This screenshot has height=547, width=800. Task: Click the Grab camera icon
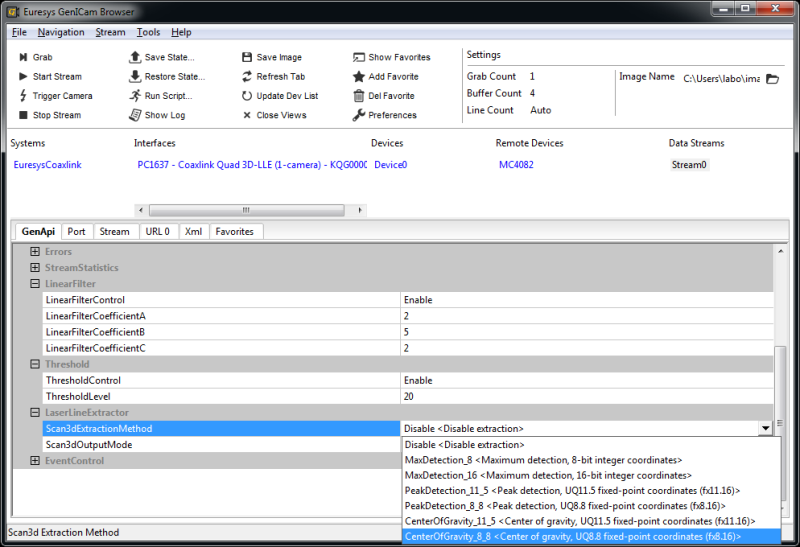(23, 58)
